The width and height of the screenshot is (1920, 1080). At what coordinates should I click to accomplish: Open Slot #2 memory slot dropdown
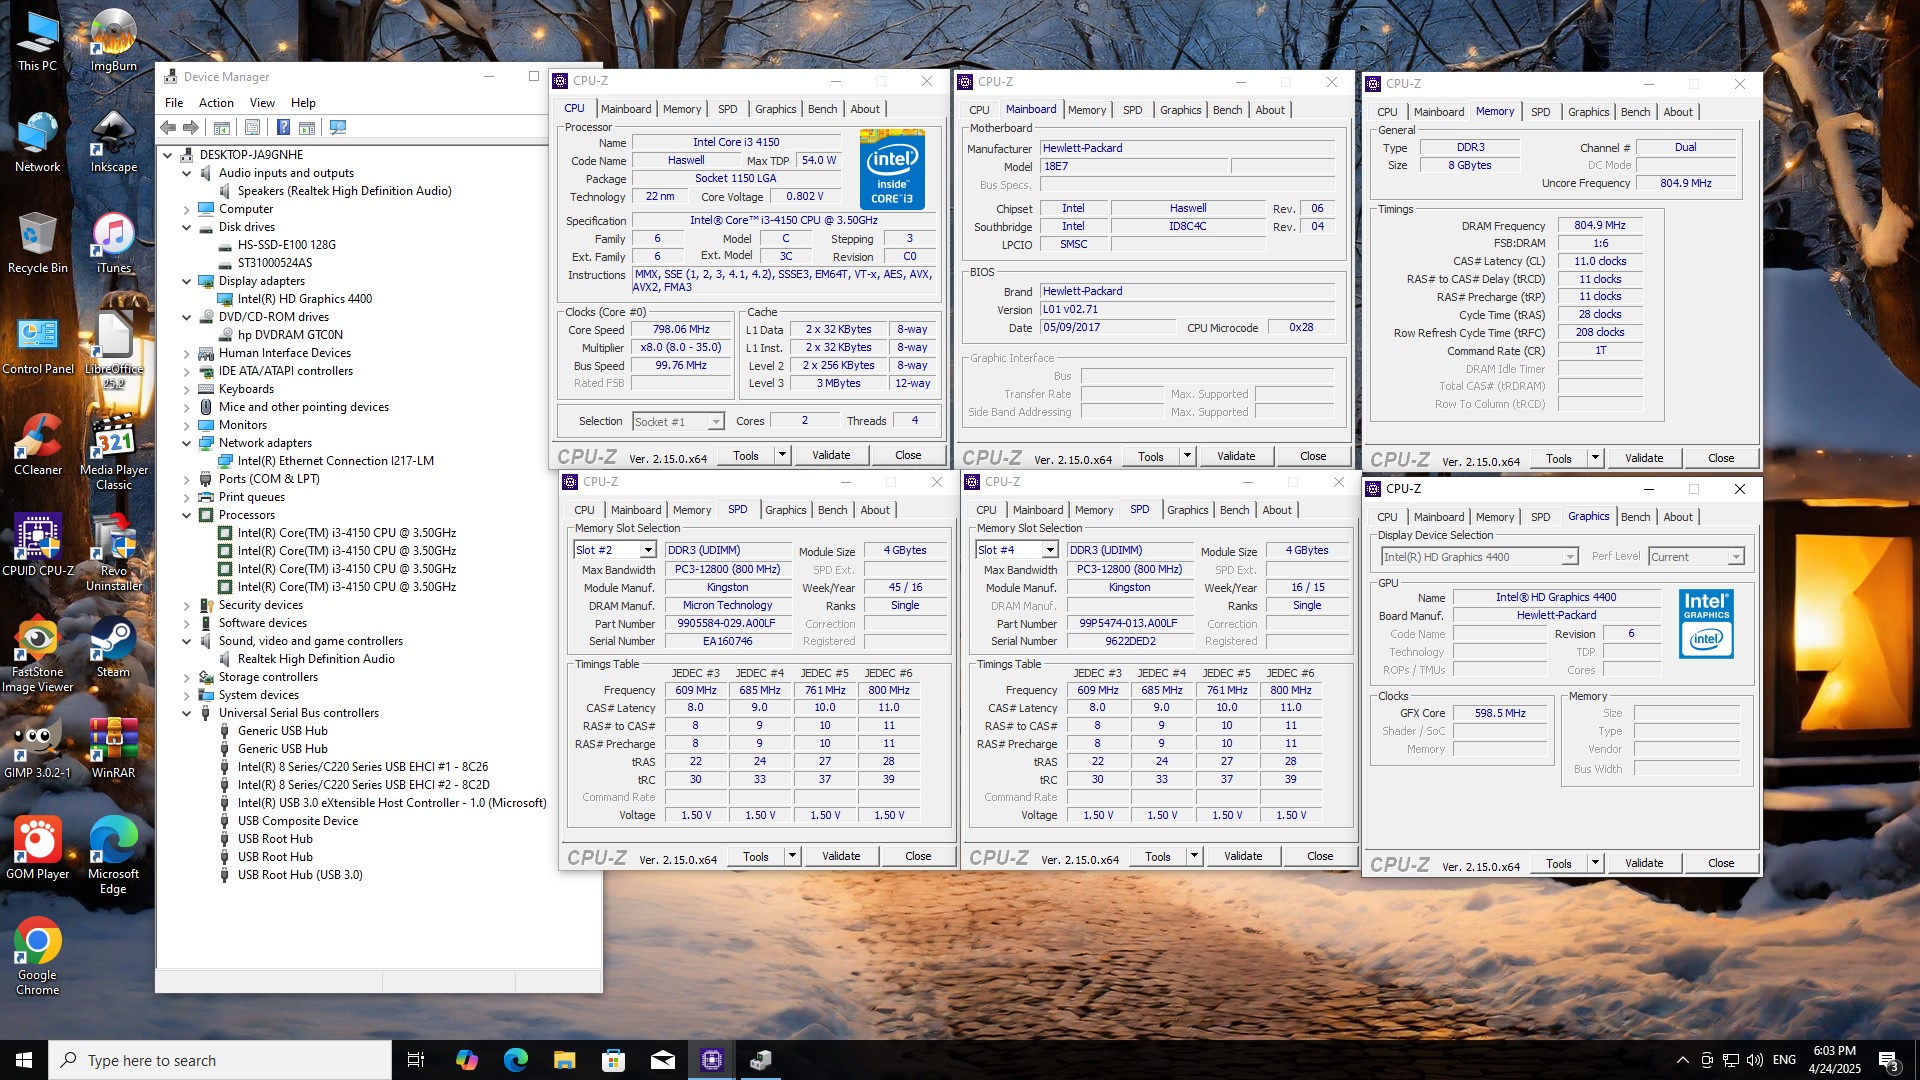(648, 550)
